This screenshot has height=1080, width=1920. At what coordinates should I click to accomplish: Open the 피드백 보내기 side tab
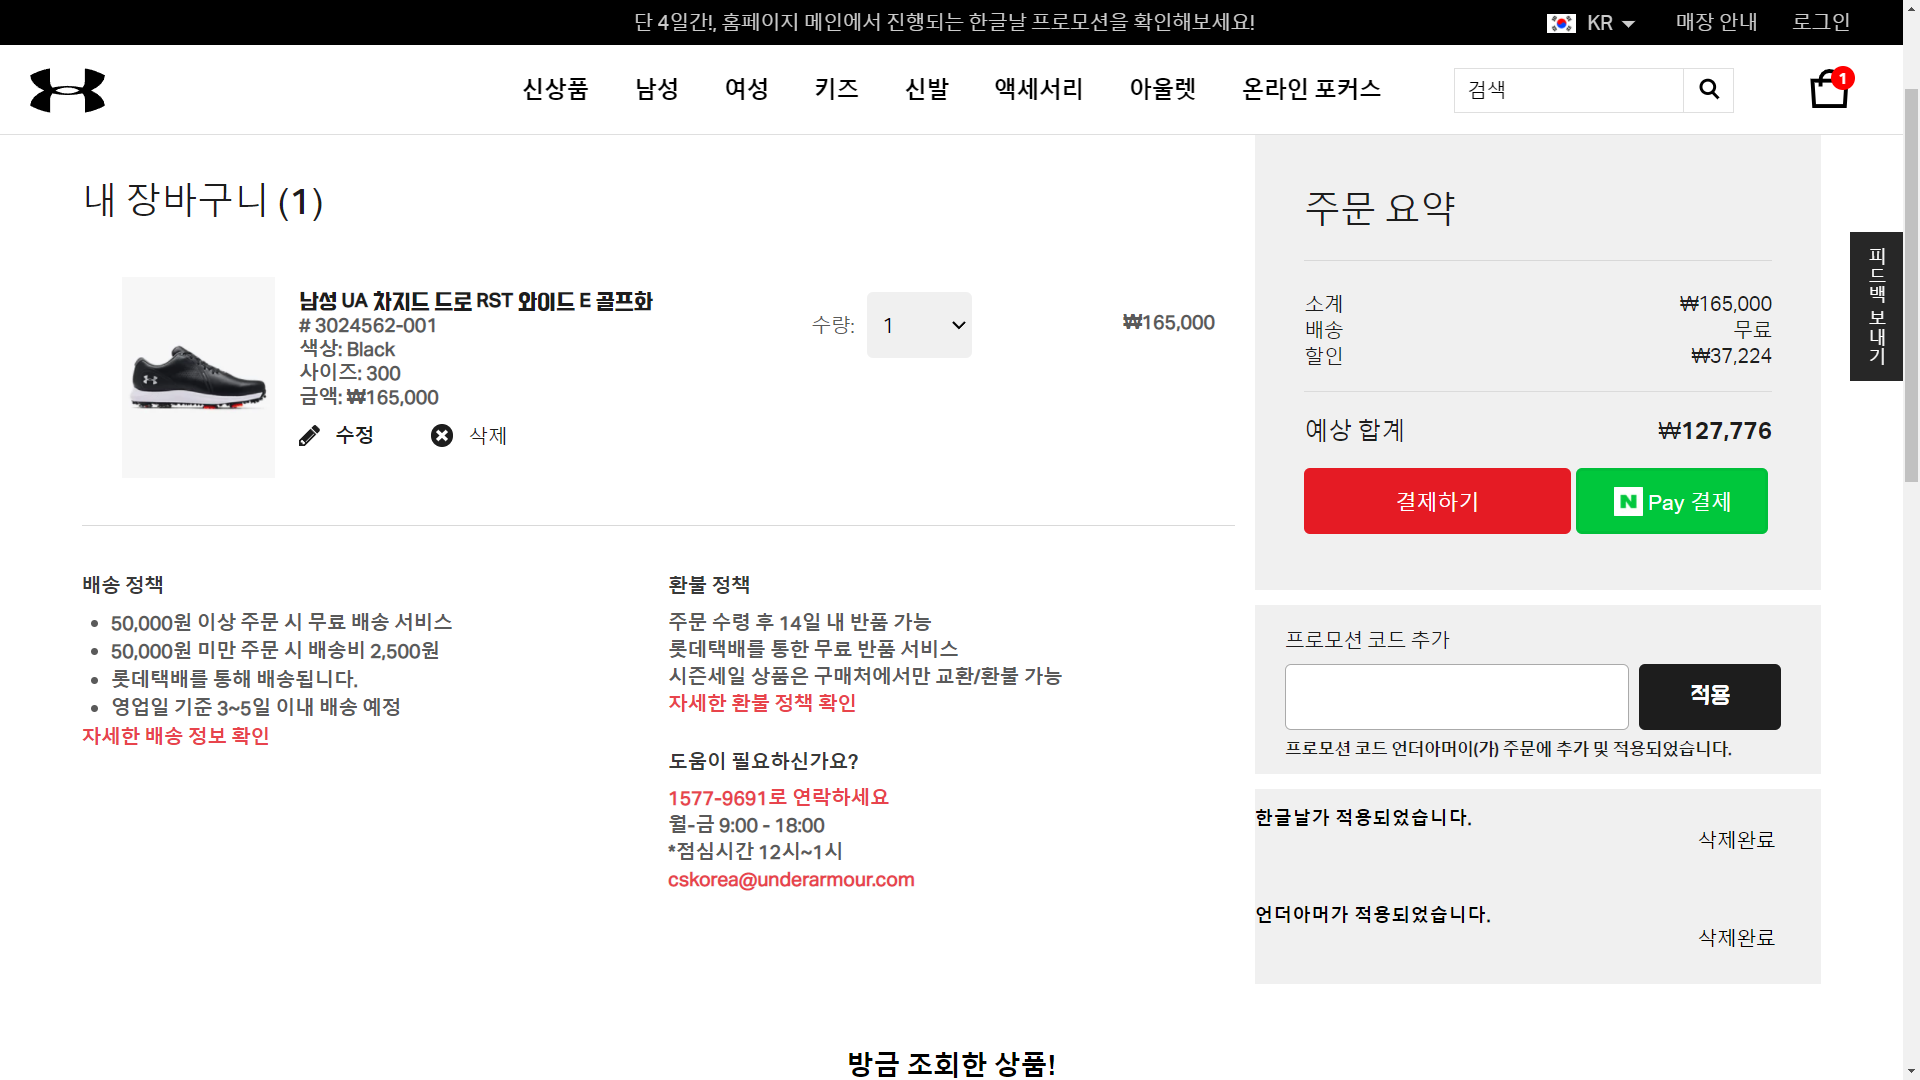click(1876, 306)
